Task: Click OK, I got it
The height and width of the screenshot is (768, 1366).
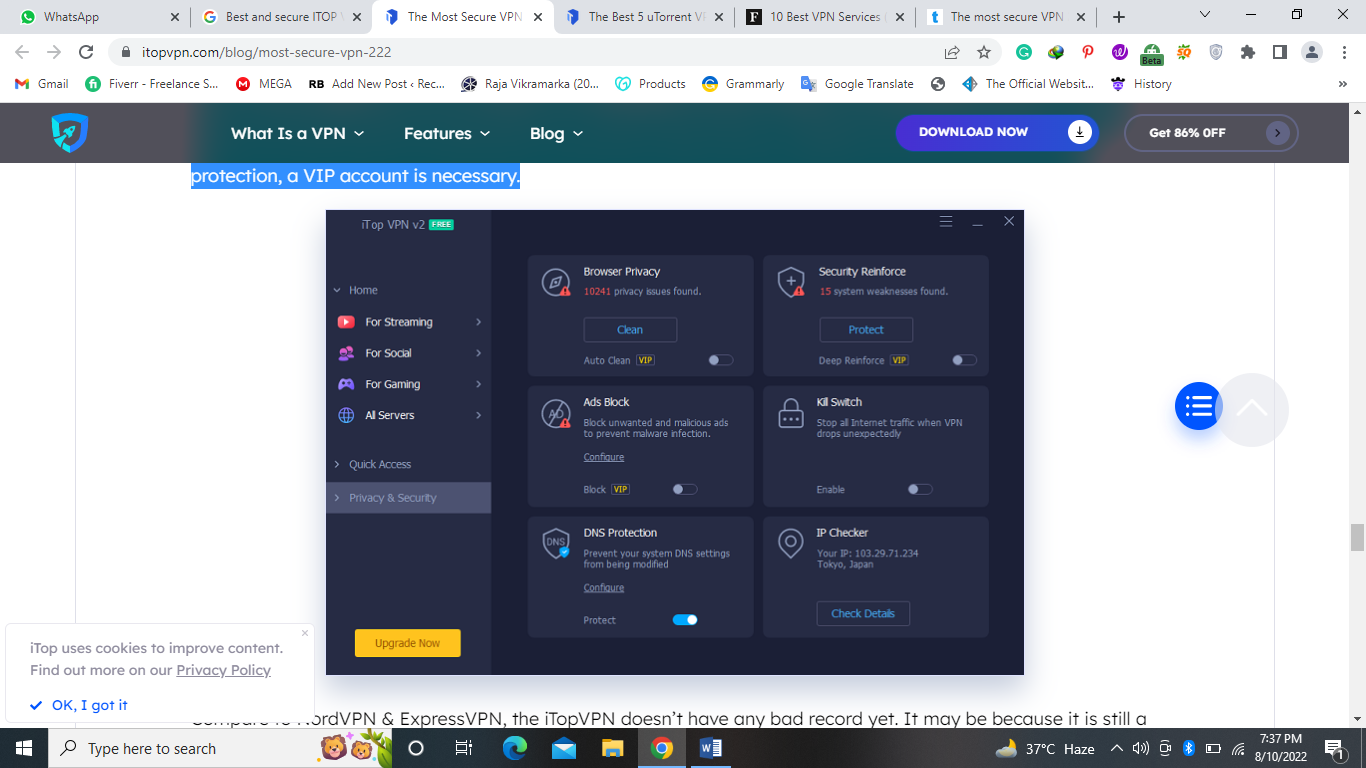Action: 79,705
